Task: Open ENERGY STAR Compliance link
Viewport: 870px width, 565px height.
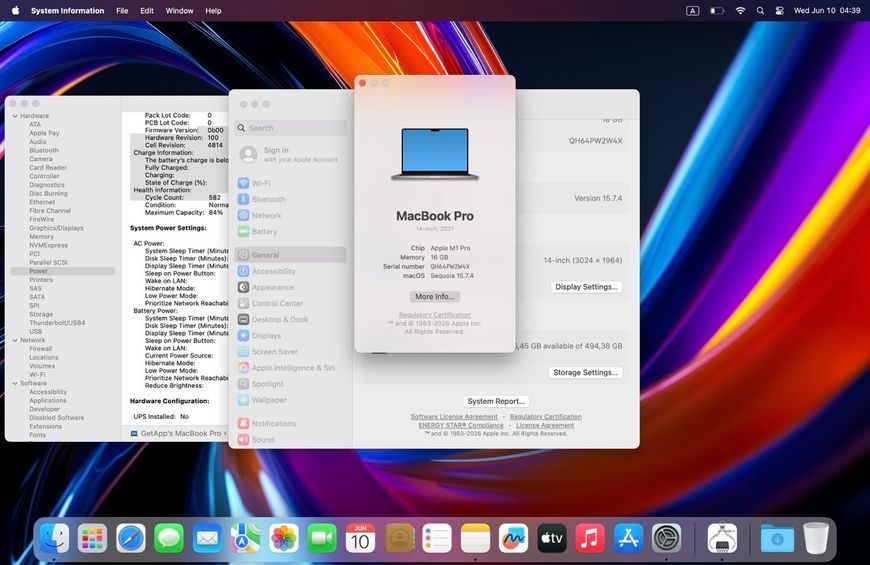Action: coord(461,425)
